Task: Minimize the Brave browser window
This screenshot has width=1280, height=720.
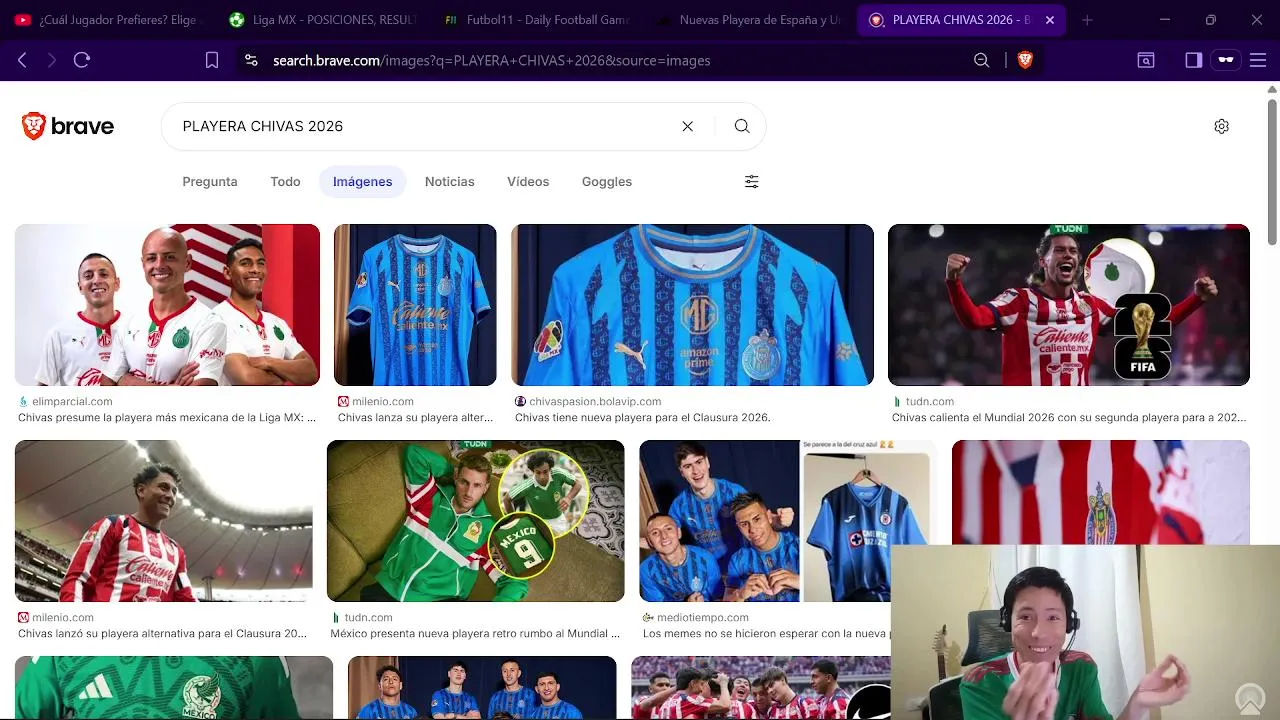Action: tap(1165, 20)
